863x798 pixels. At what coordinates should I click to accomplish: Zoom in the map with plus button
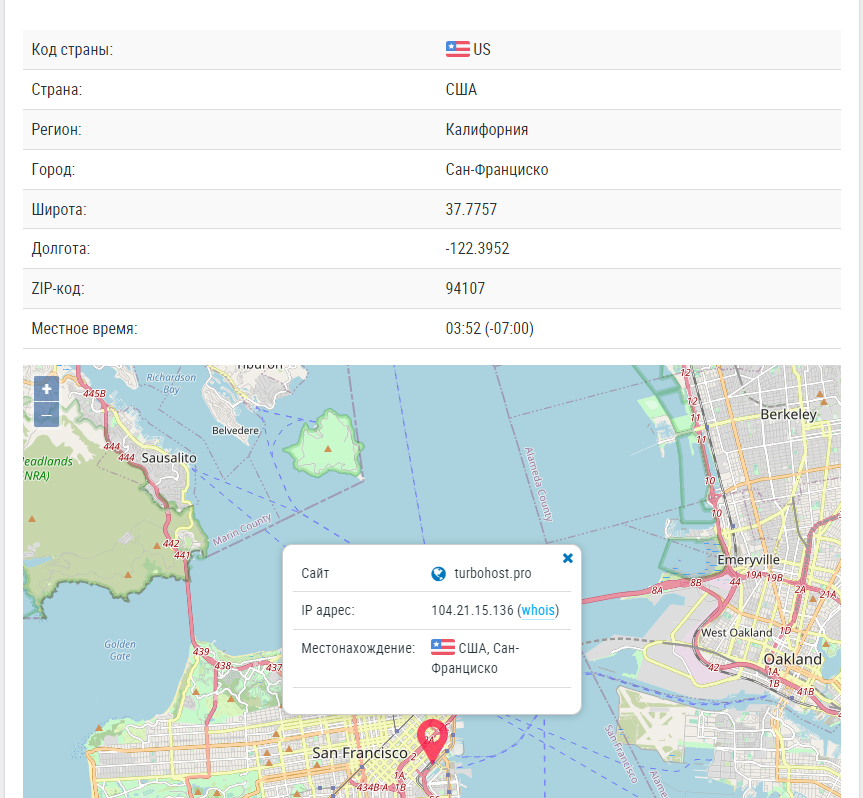[46, 389]
